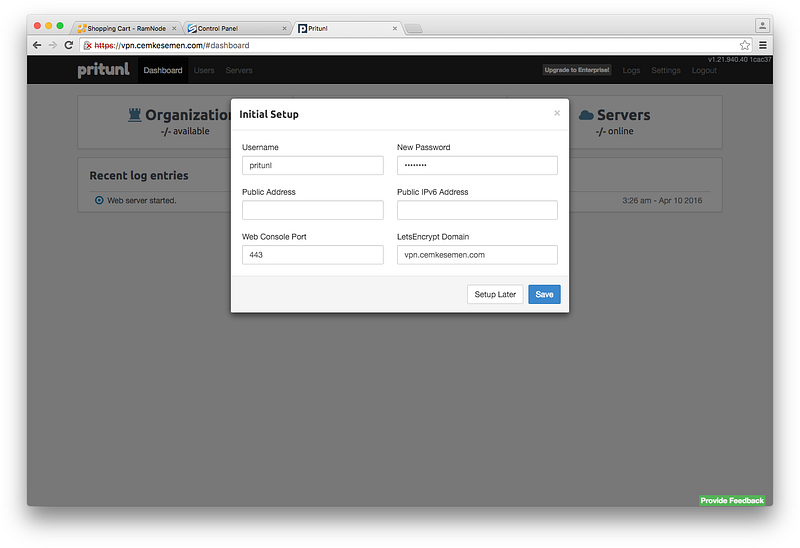800x548 pixels.
Task: Click the insecure HTTPS lock warning icon
Action: click(x=87, y=45)
